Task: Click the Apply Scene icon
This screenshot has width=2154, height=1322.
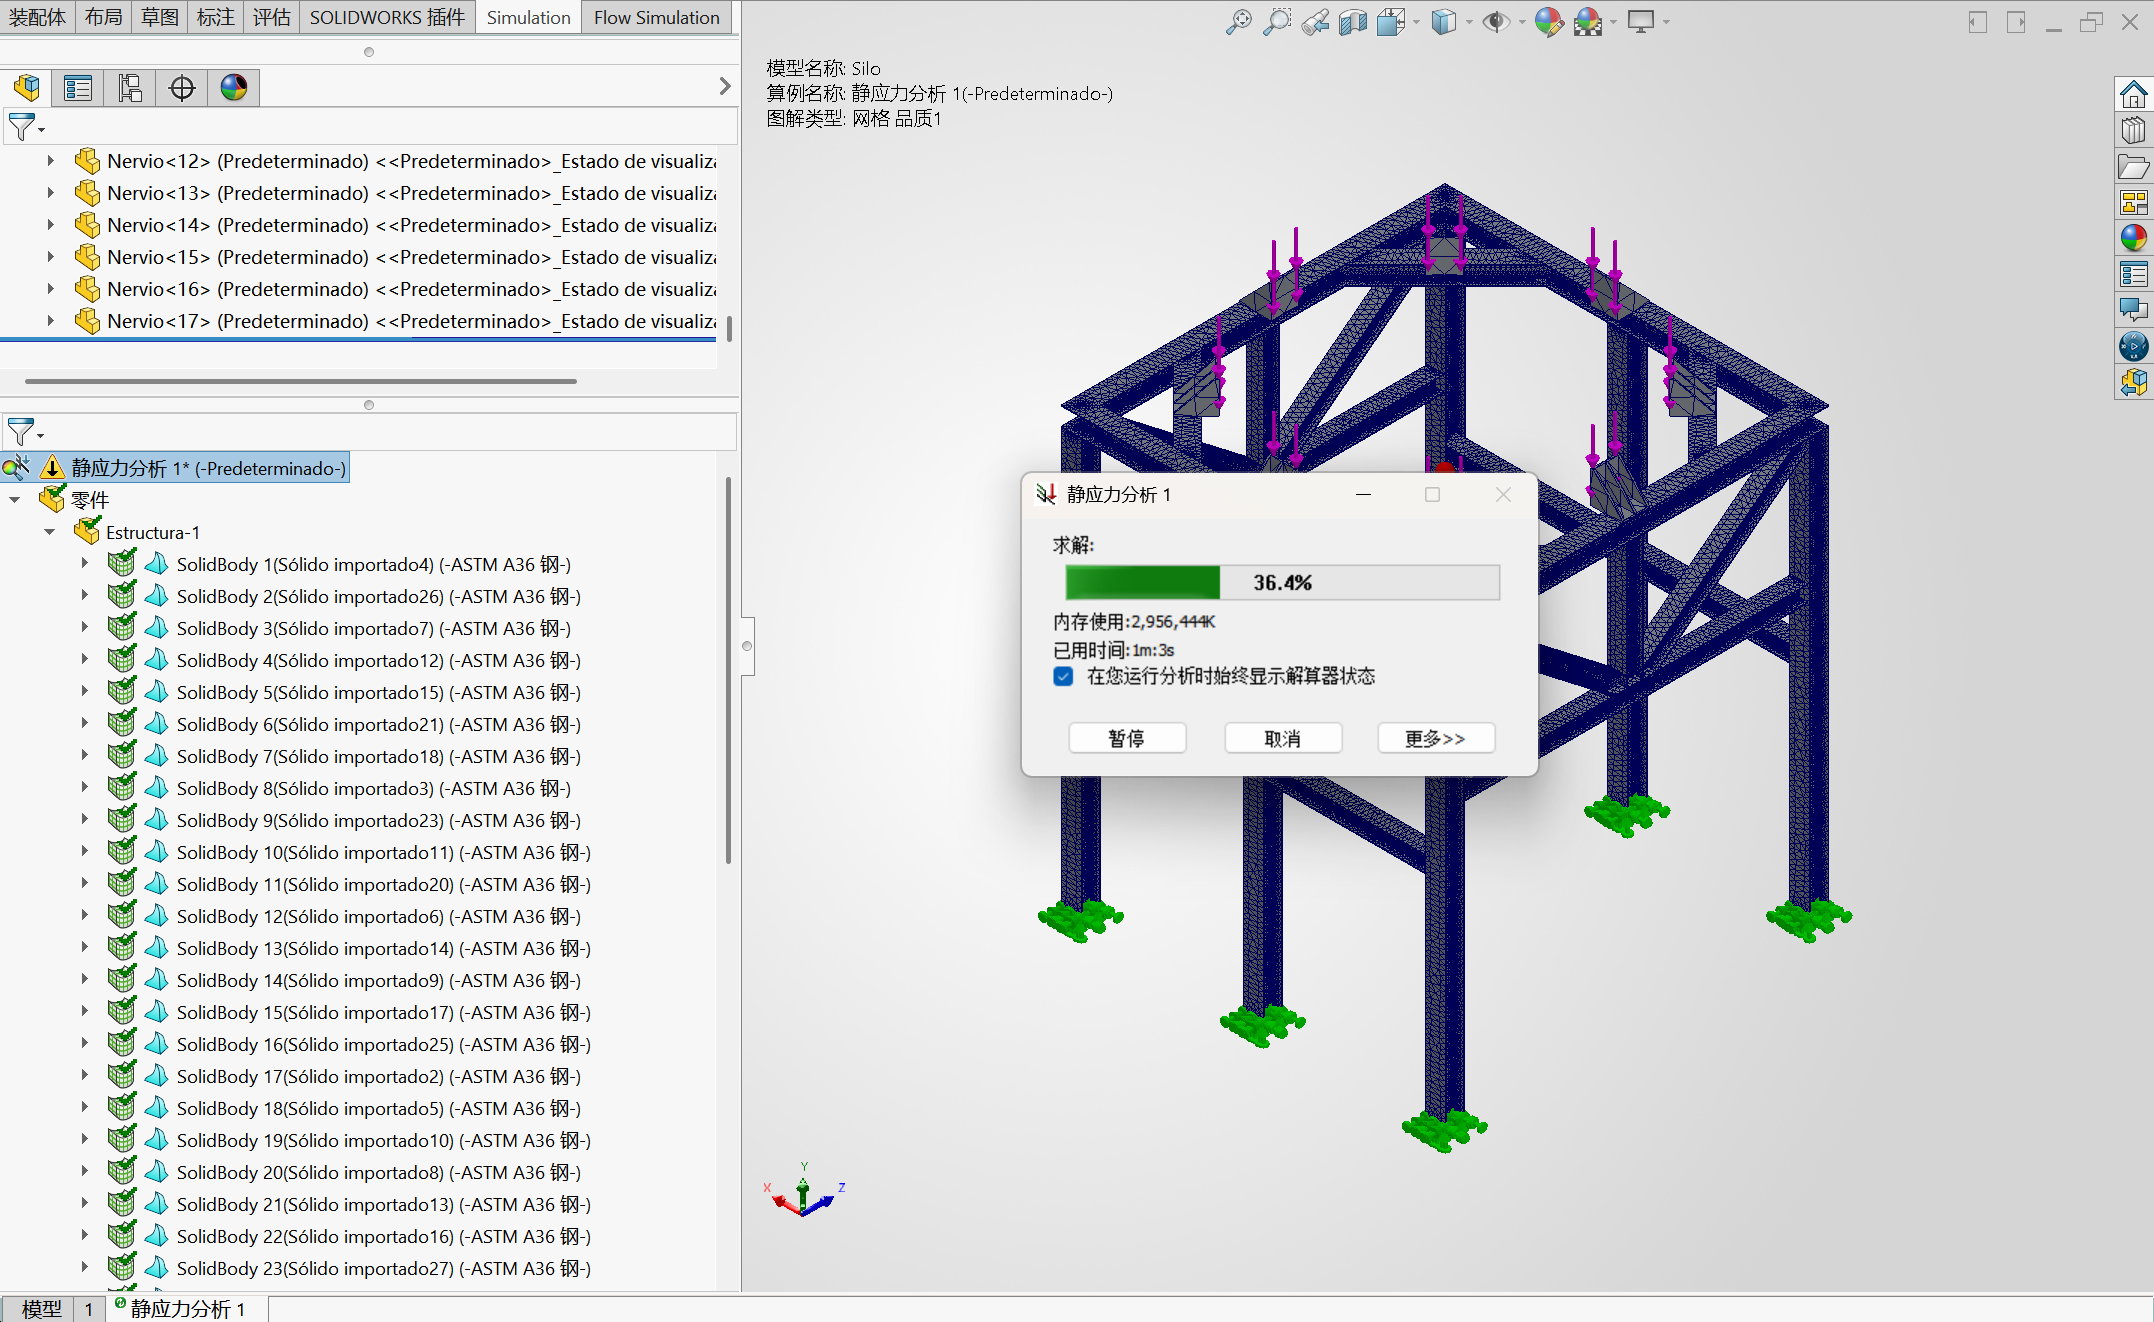Action: [1588, 21]
